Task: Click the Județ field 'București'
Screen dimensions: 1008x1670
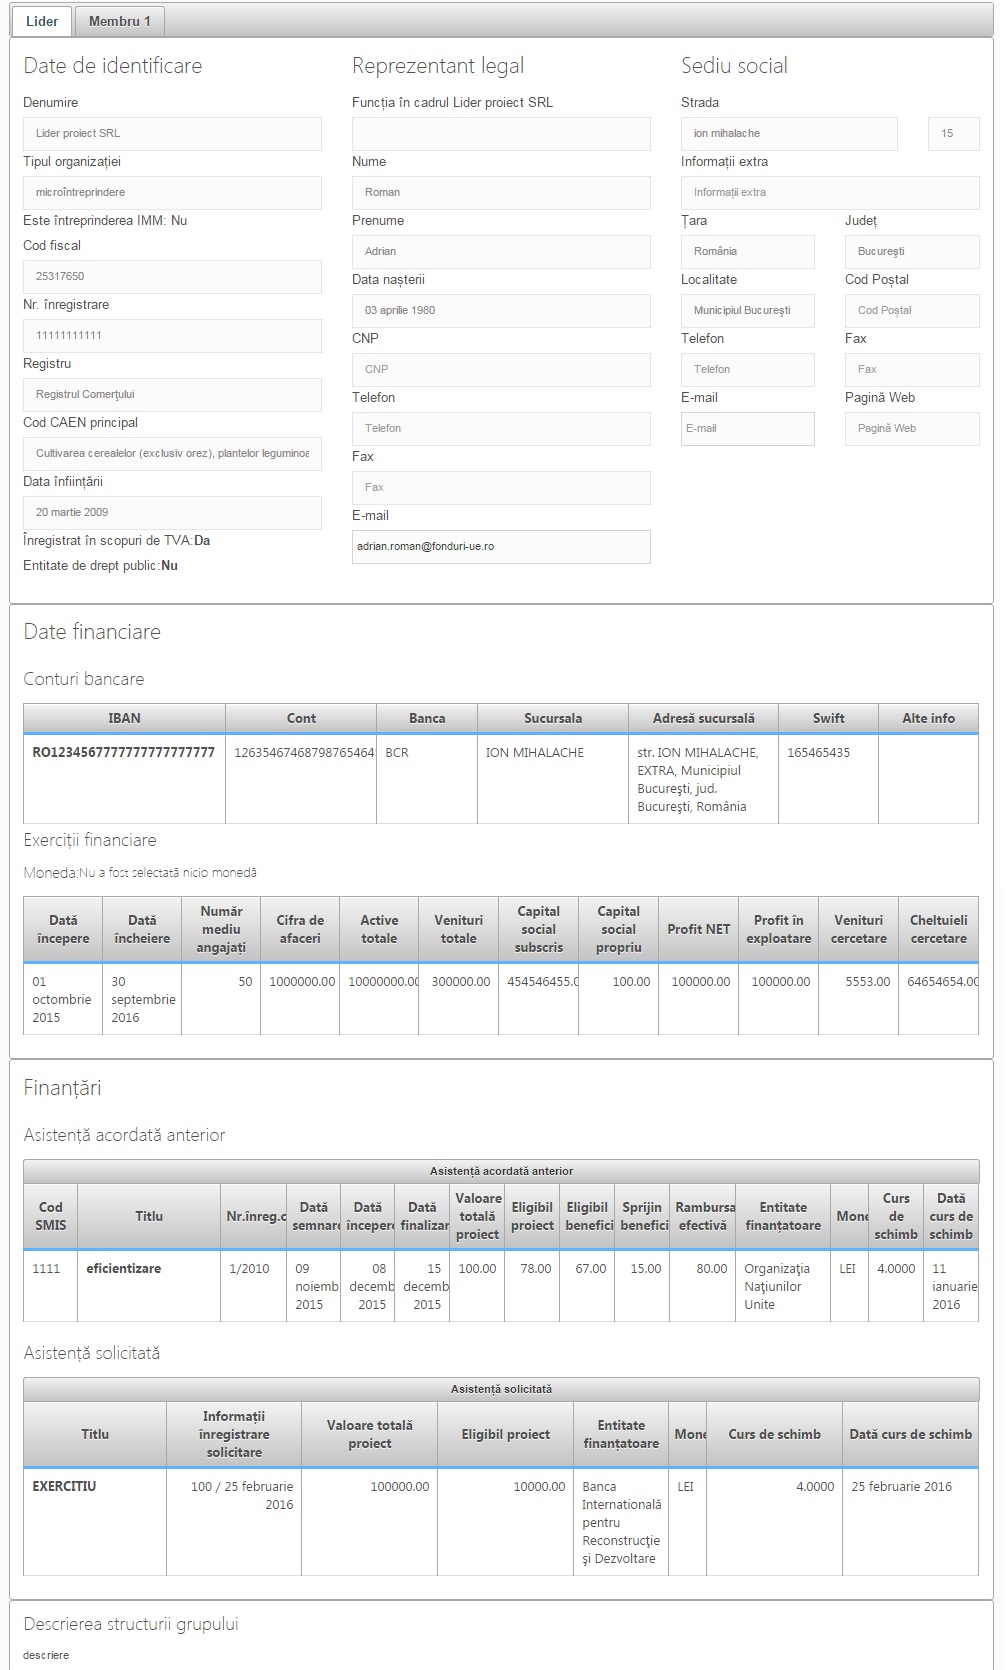Action: coord(912,252)
